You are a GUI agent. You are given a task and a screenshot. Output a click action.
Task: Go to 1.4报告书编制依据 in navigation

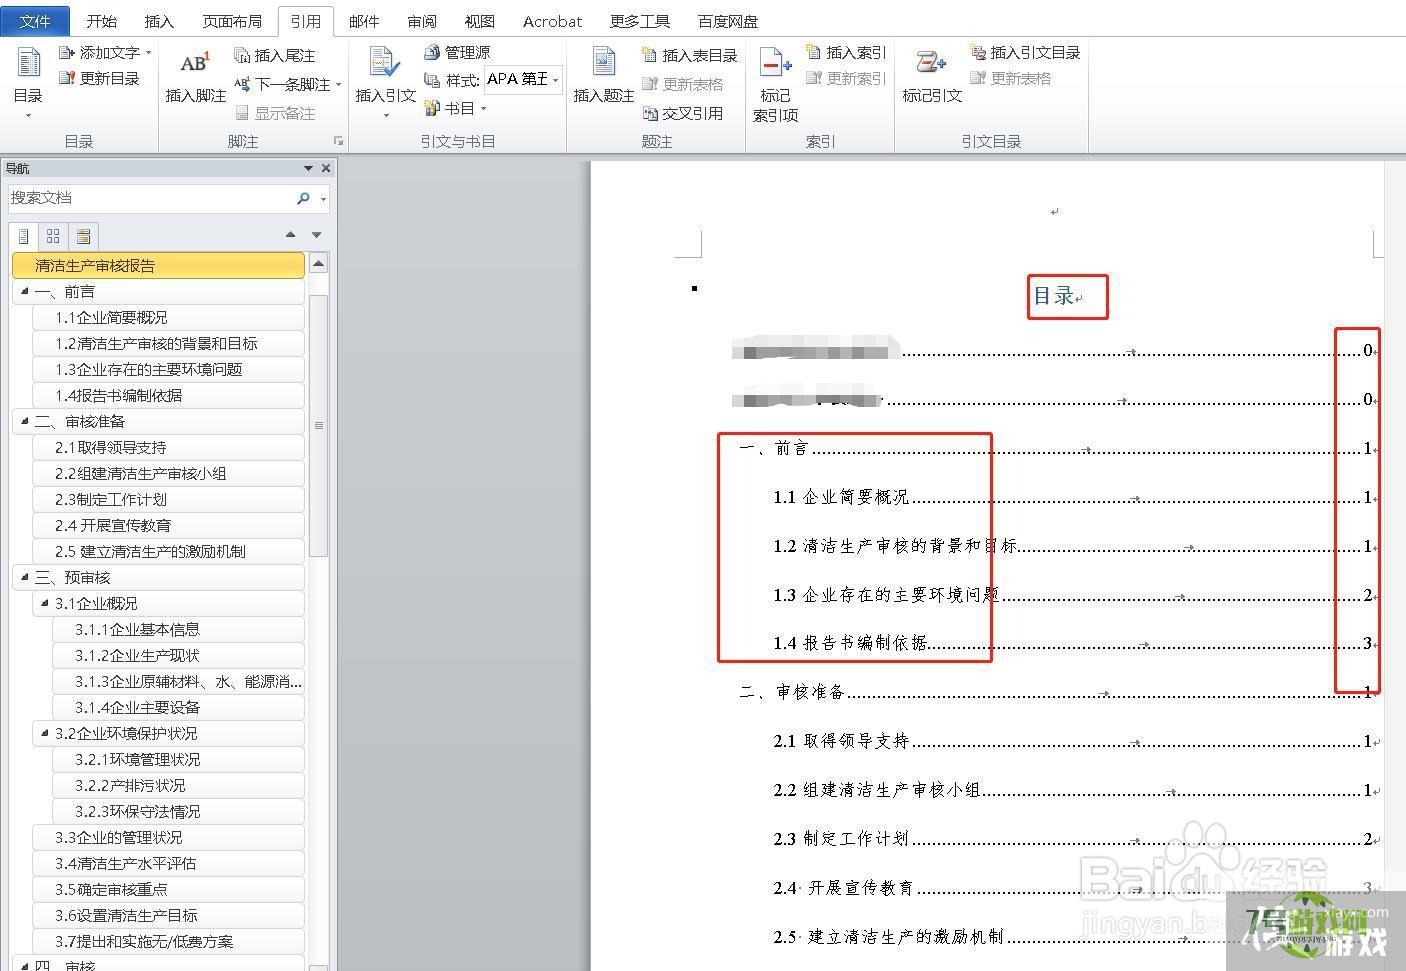[167, 395]
